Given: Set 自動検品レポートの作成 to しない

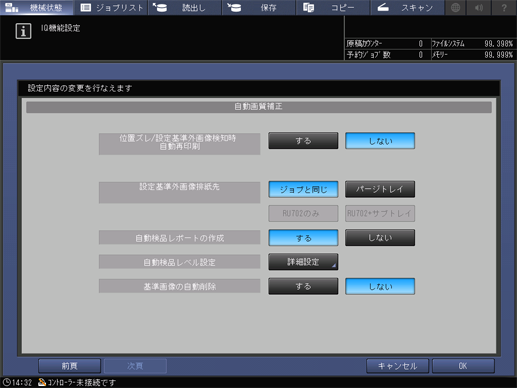Looking at the screenshot, I should (380, 238).
